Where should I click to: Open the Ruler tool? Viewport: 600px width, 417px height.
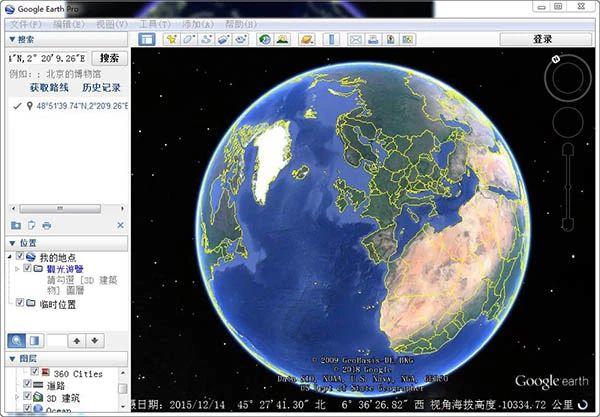(x=331, y=39)
